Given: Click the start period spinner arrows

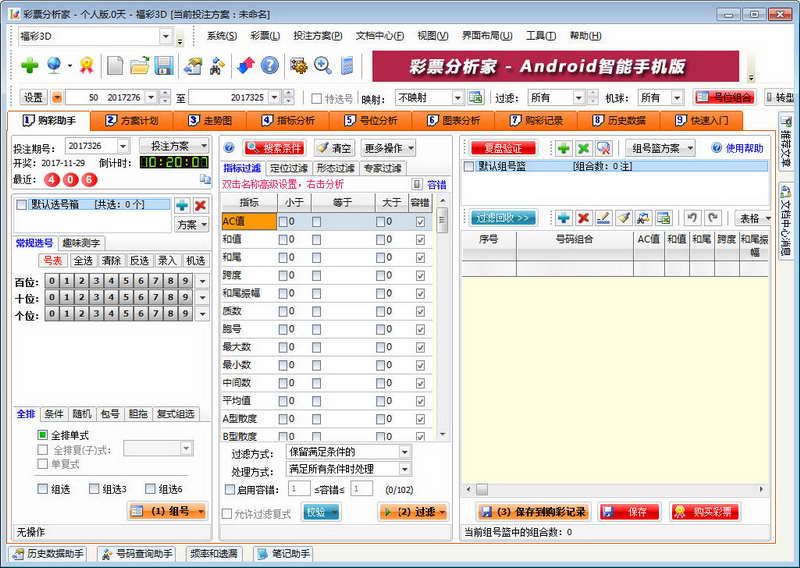Looking at the screenshot, I should [x=165, y=97].
